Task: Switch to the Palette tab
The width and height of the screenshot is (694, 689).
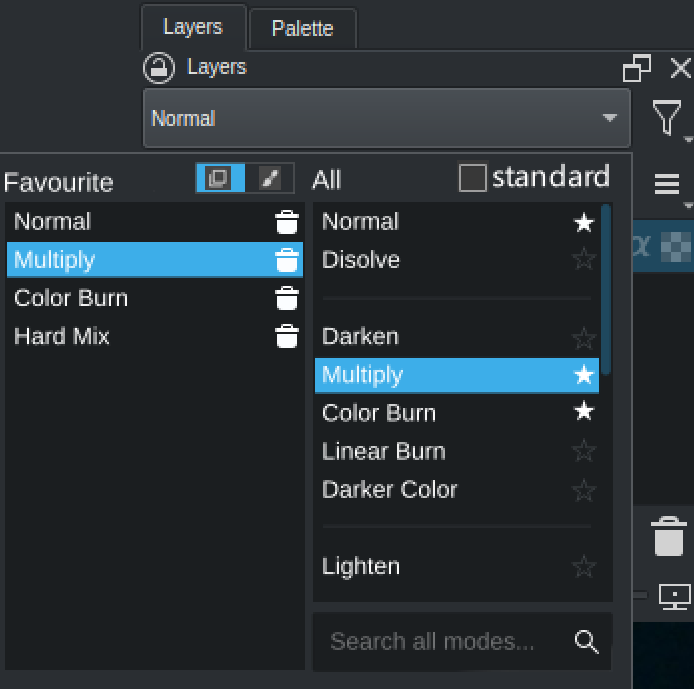Action: coord(302,28)
